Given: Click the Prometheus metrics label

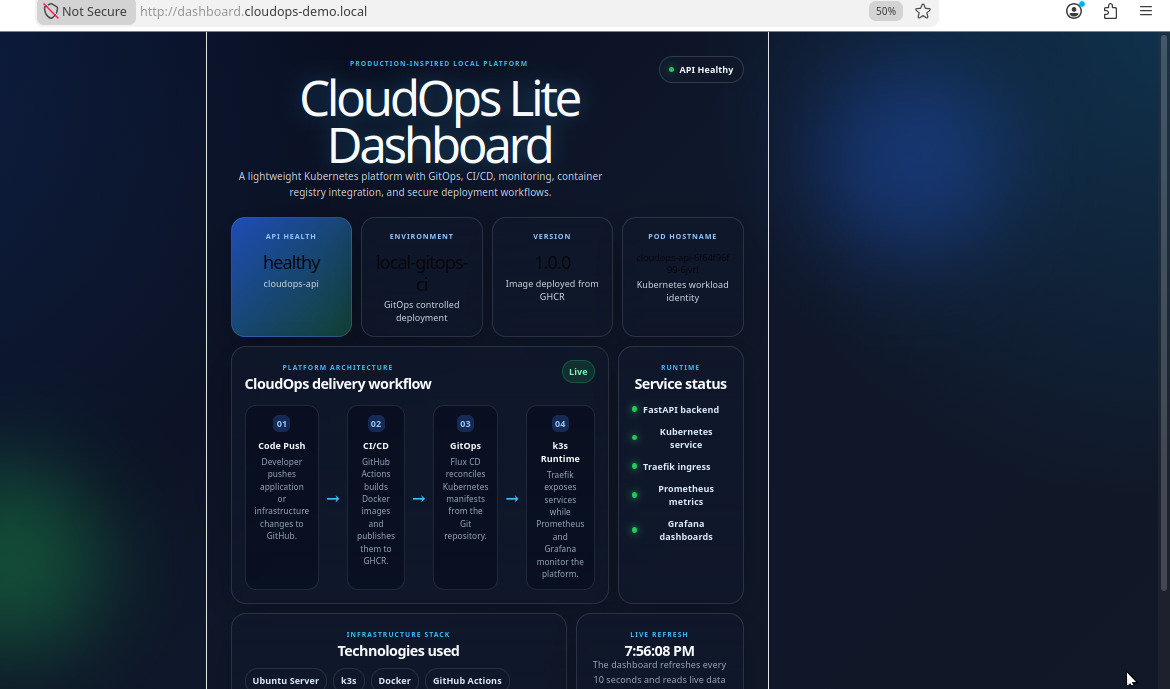Looking at the screenshot, I should click(686, 495).
